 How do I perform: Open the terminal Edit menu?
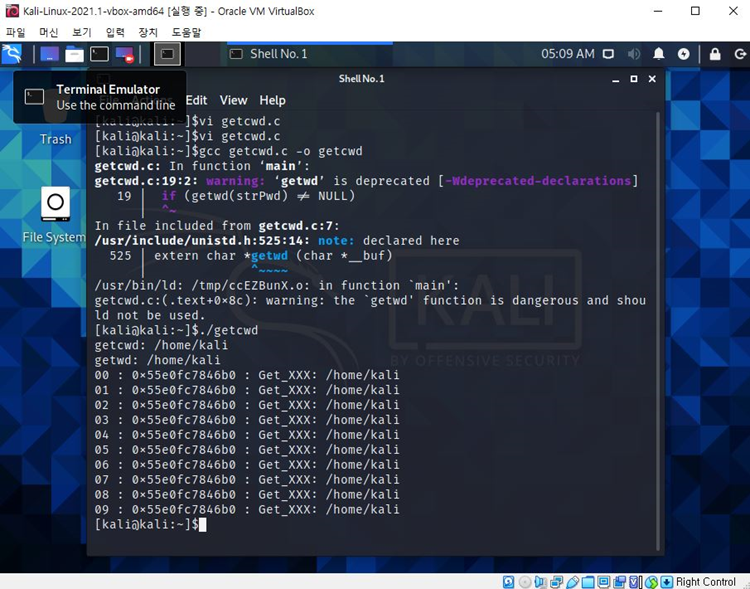tap(196, 100)
